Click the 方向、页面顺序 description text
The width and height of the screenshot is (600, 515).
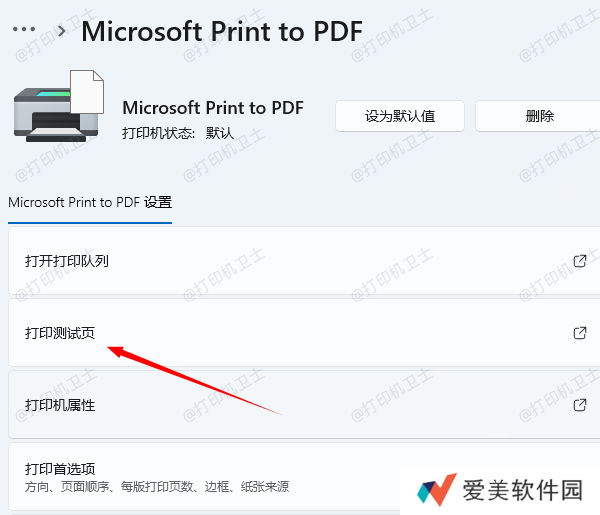click(x=157, y=487)
